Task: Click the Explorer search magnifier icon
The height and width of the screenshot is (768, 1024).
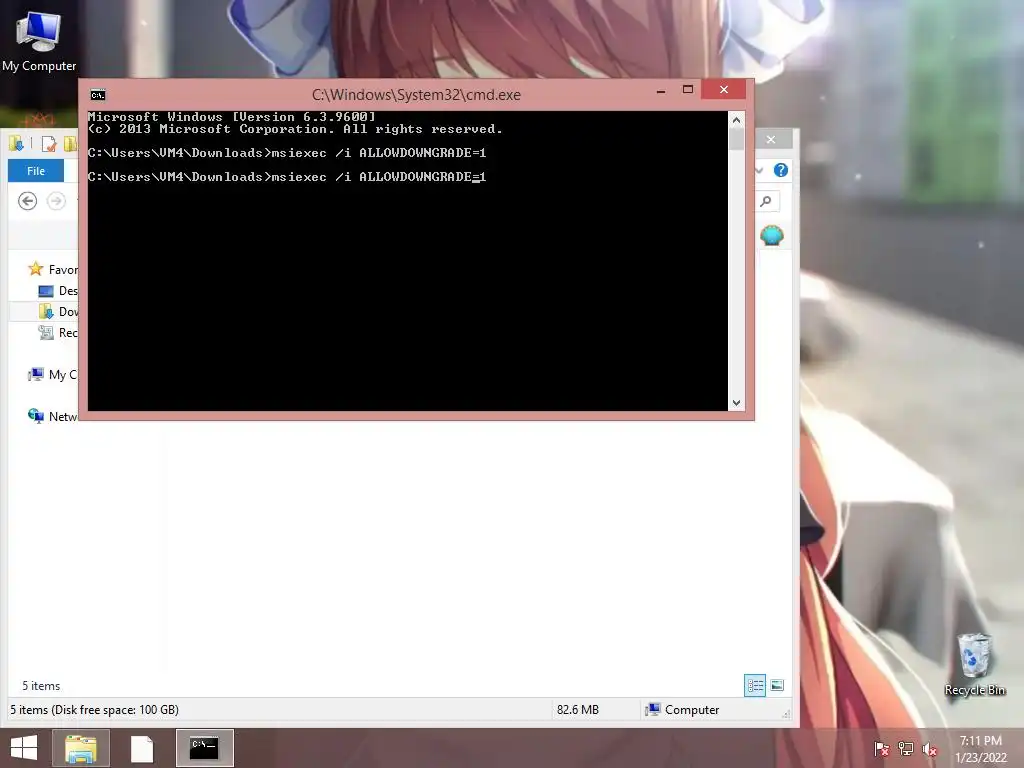Action: click(x=766, y=201)
